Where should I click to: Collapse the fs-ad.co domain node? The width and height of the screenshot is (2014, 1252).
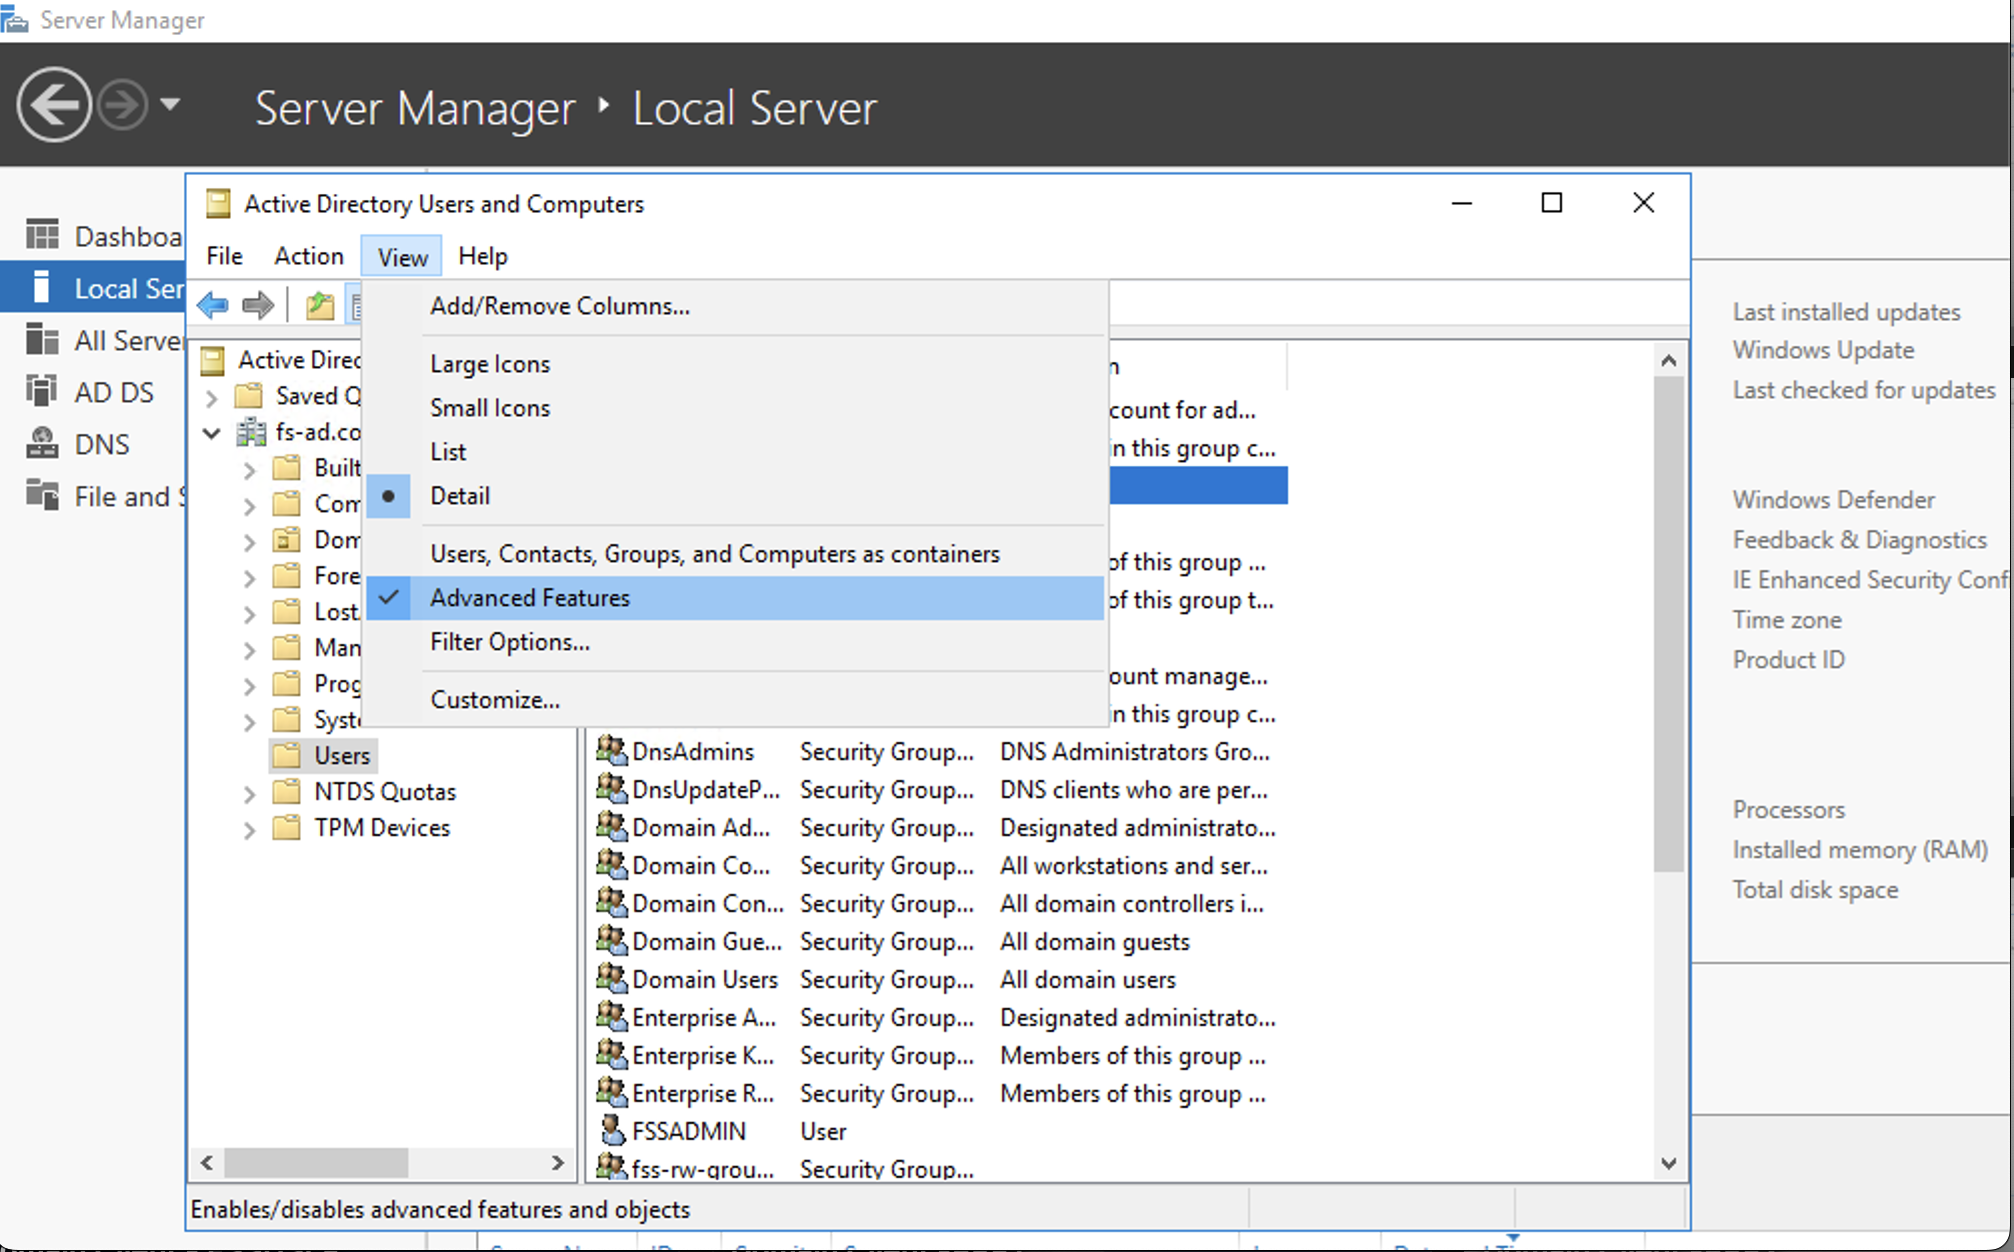pos(211,432)
